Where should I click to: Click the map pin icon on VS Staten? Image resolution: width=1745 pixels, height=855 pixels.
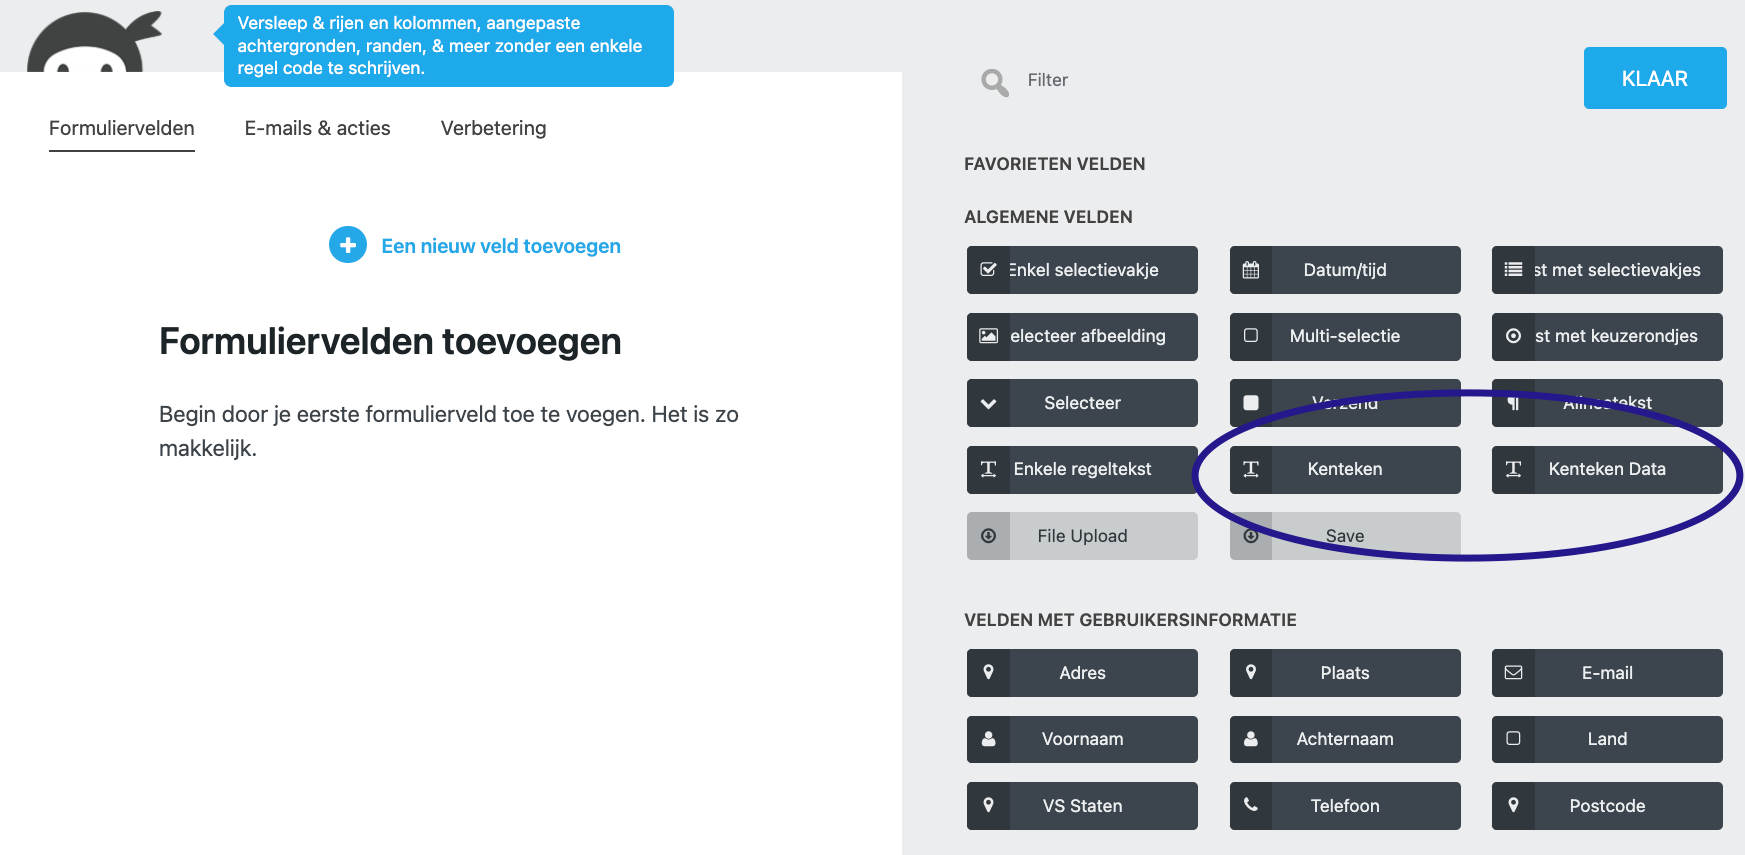click(x=988, y=805)
